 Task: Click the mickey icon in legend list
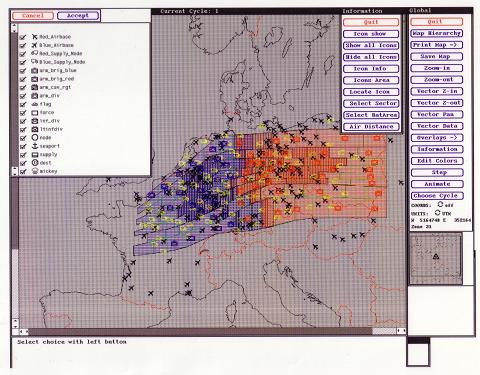(x=35, y=171)
